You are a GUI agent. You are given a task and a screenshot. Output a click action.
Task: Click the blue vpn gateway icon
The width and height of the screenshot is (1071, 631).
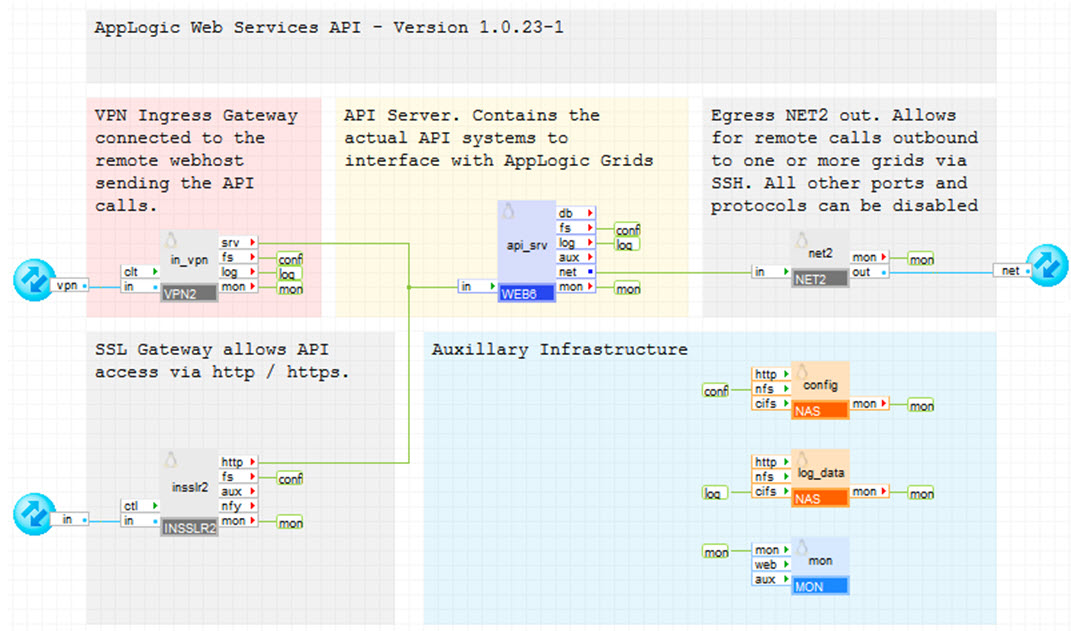point(35,279)
